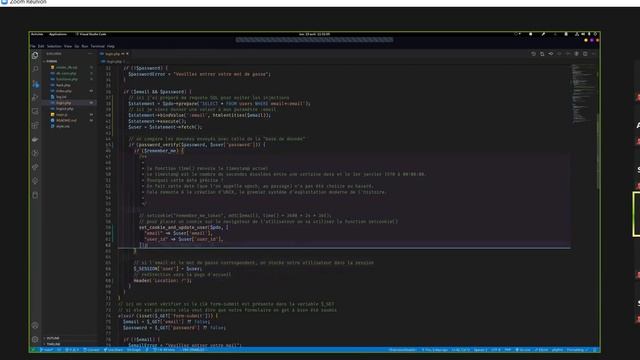Open the Terminal menu
640x360 pixels.
point(98,46)
